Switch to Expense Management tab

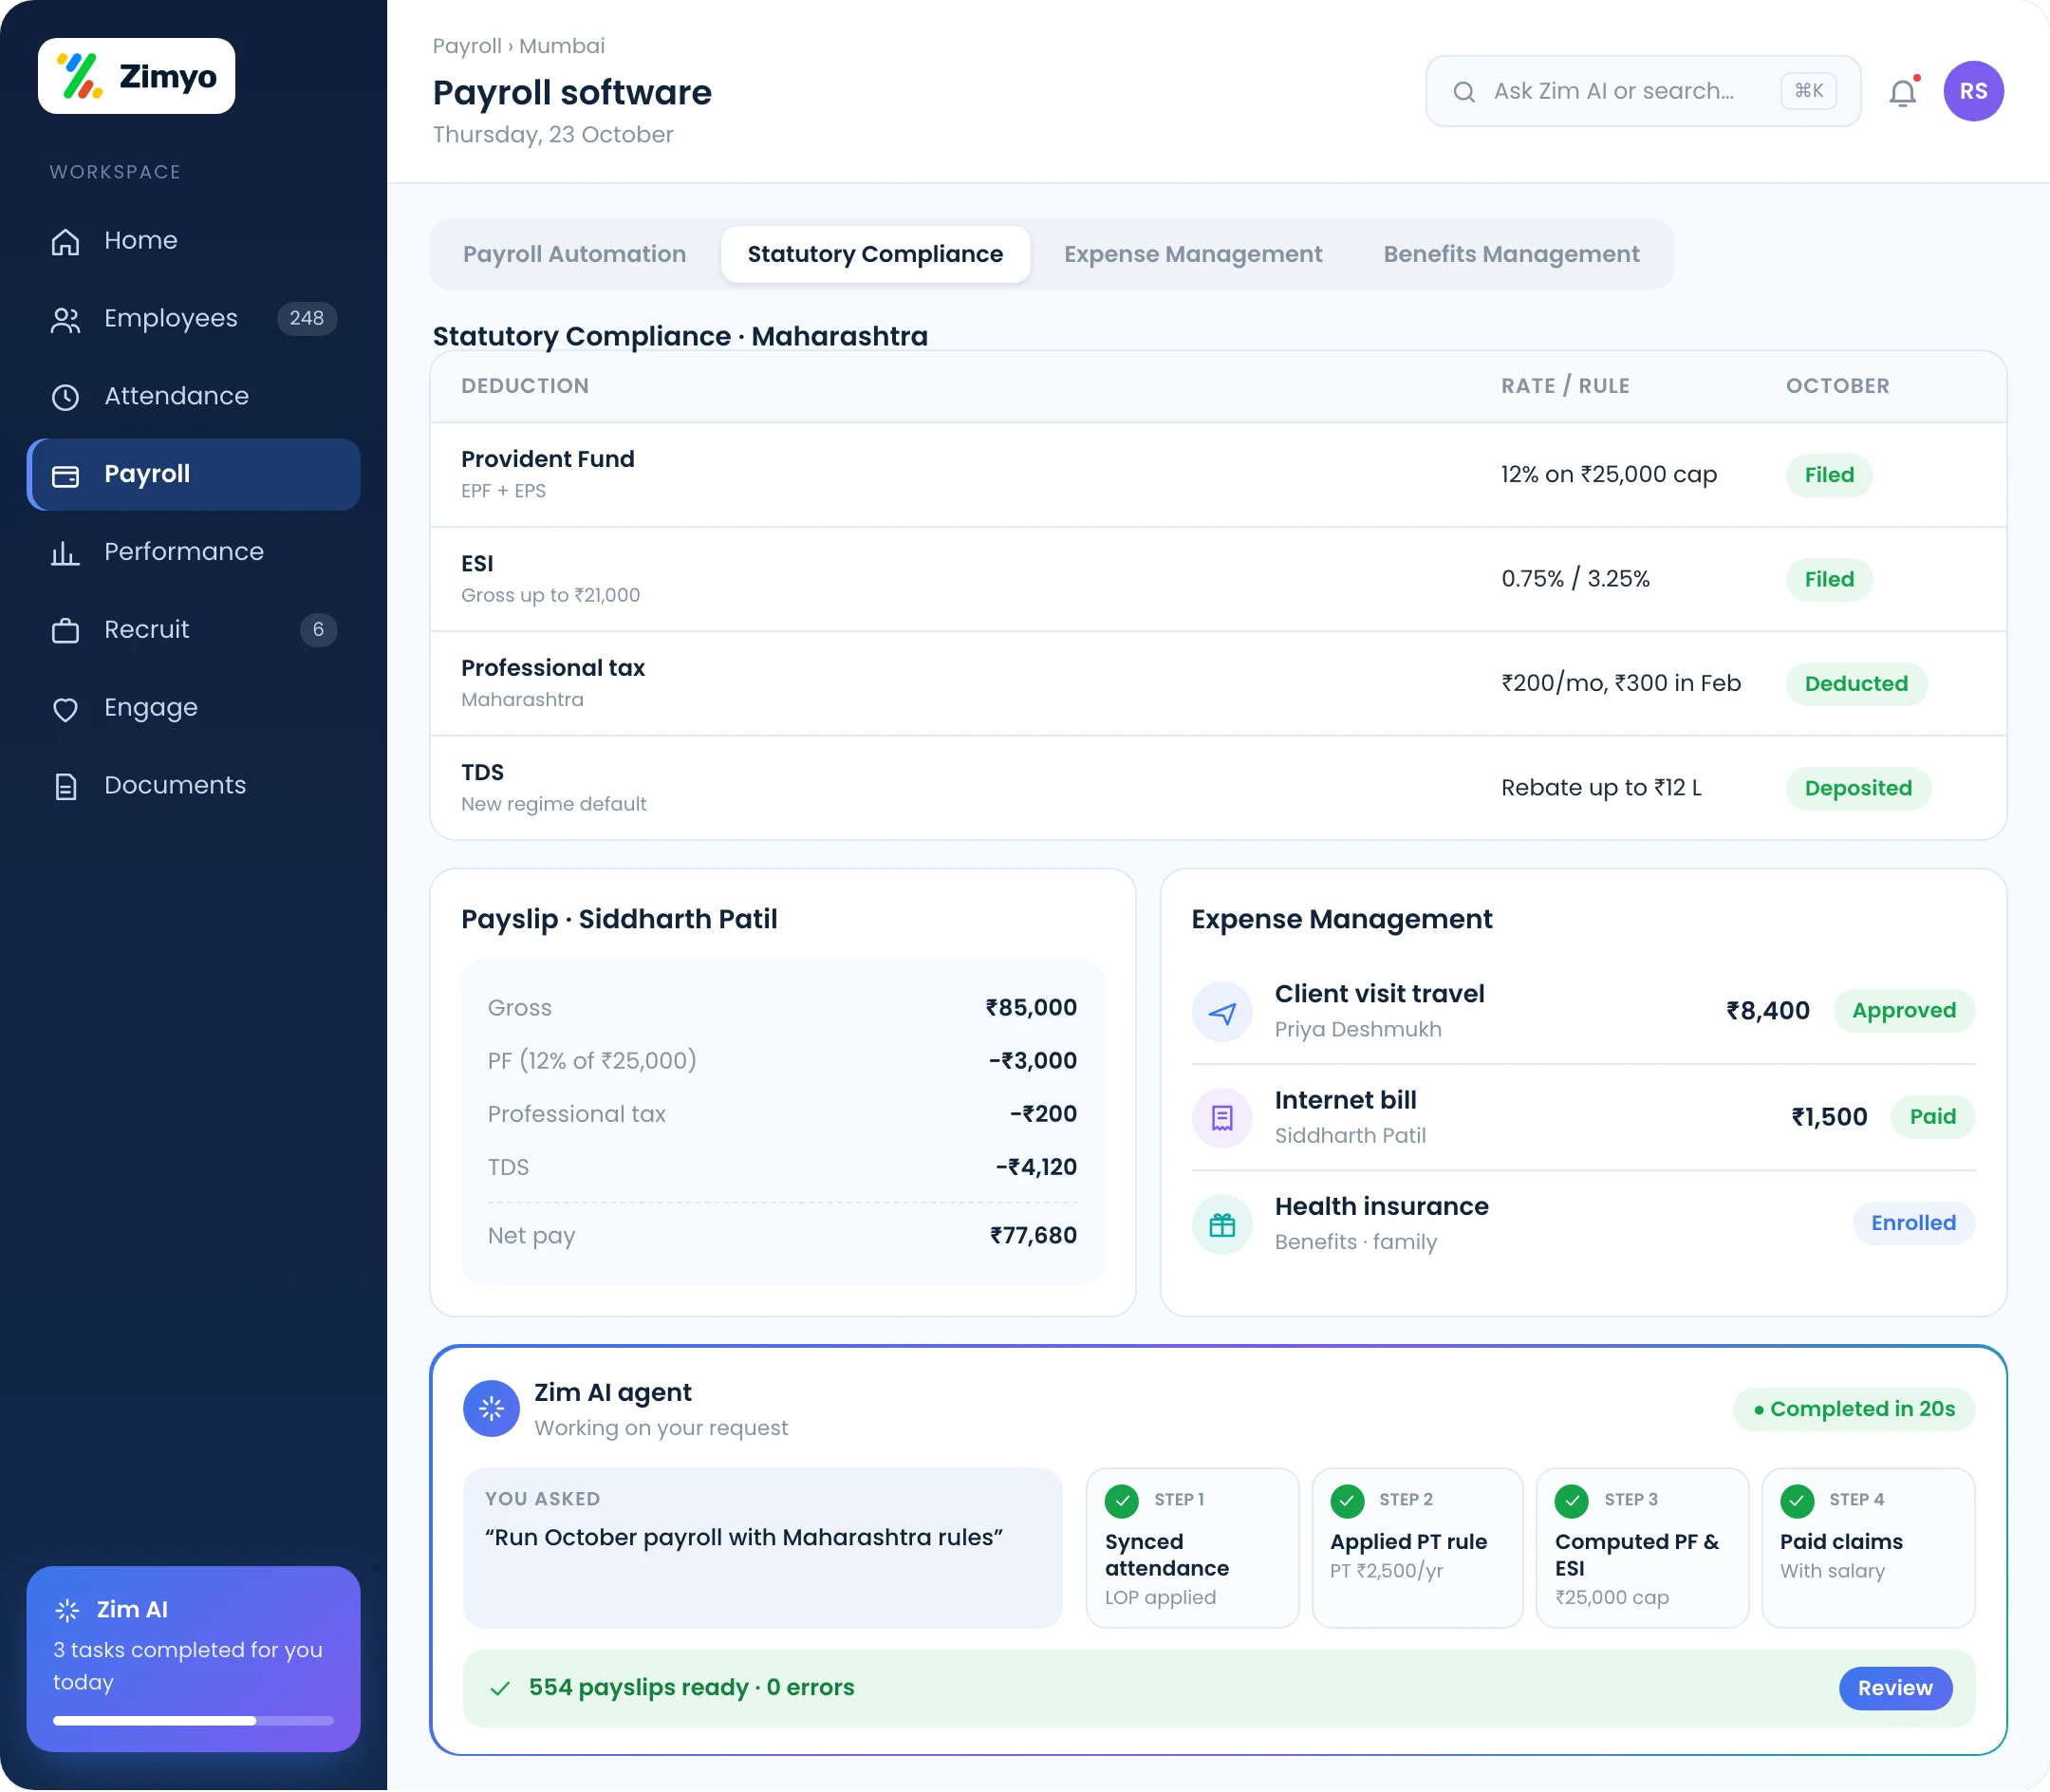coord(1193,255)
